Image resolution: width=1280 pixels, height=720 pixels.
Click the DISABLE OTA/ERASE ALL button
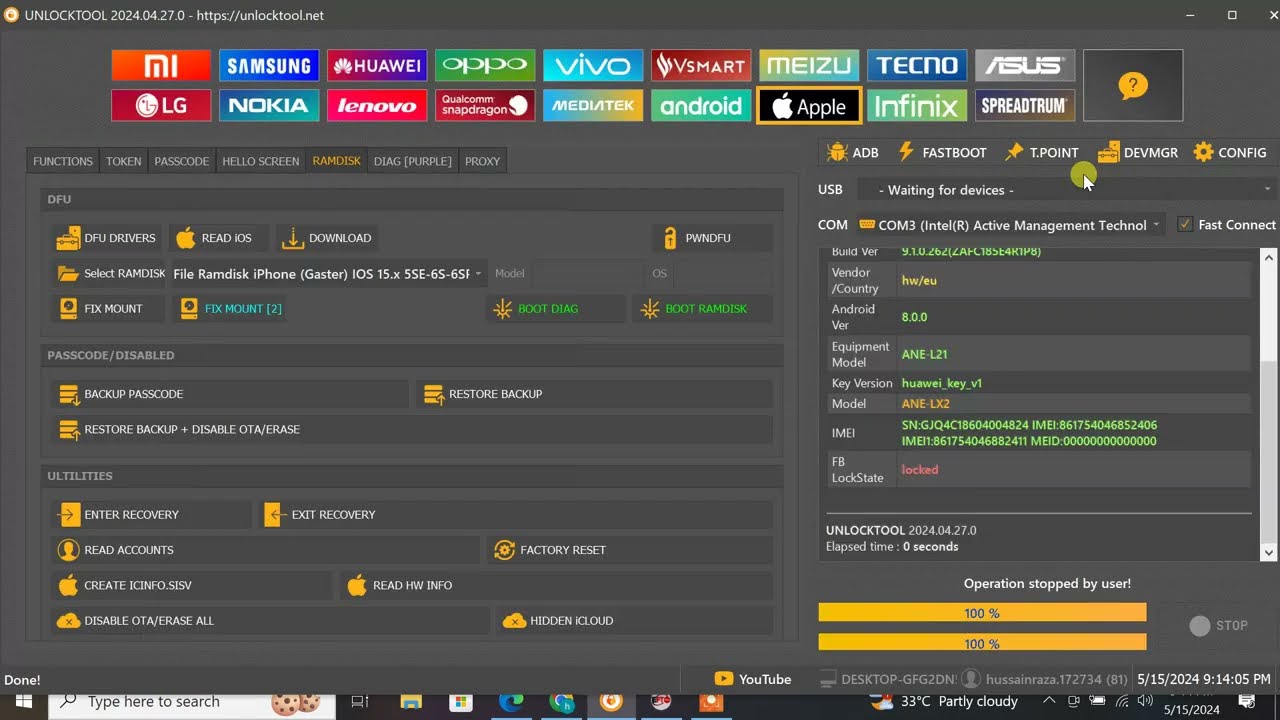(x=271, y=621)
